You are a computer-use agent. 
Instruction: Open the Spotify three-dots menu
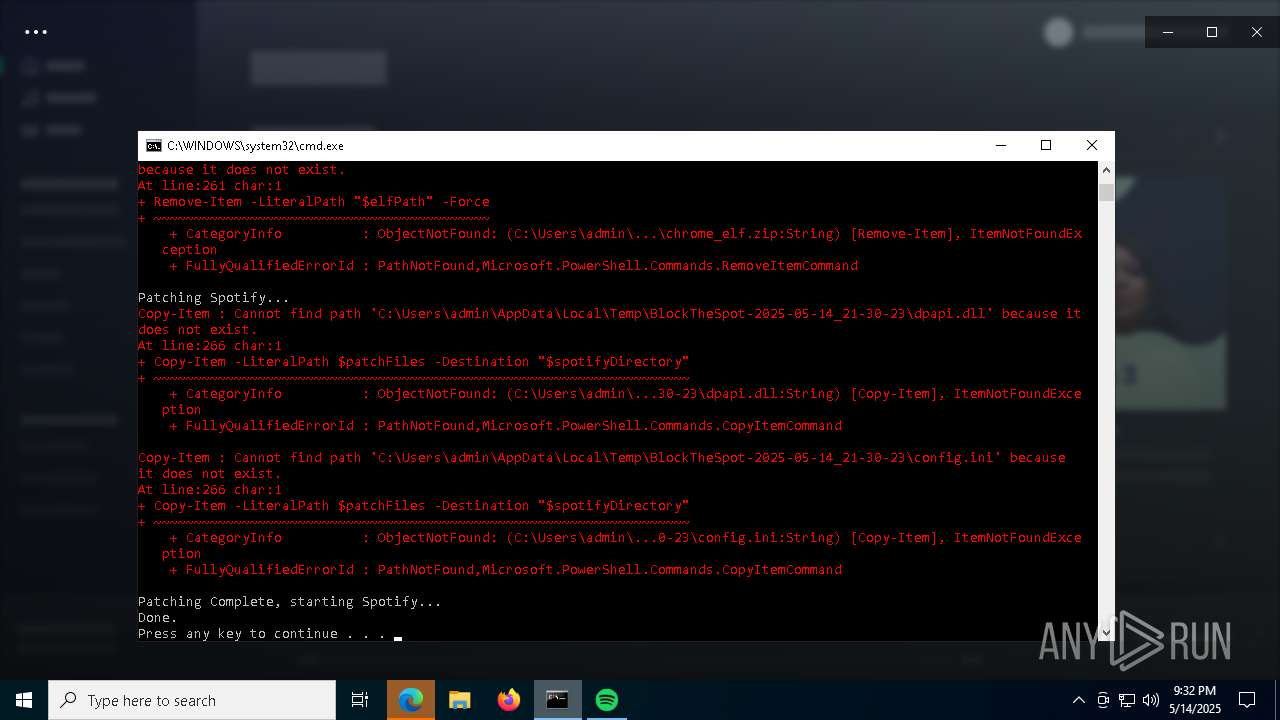pos(36,32)
